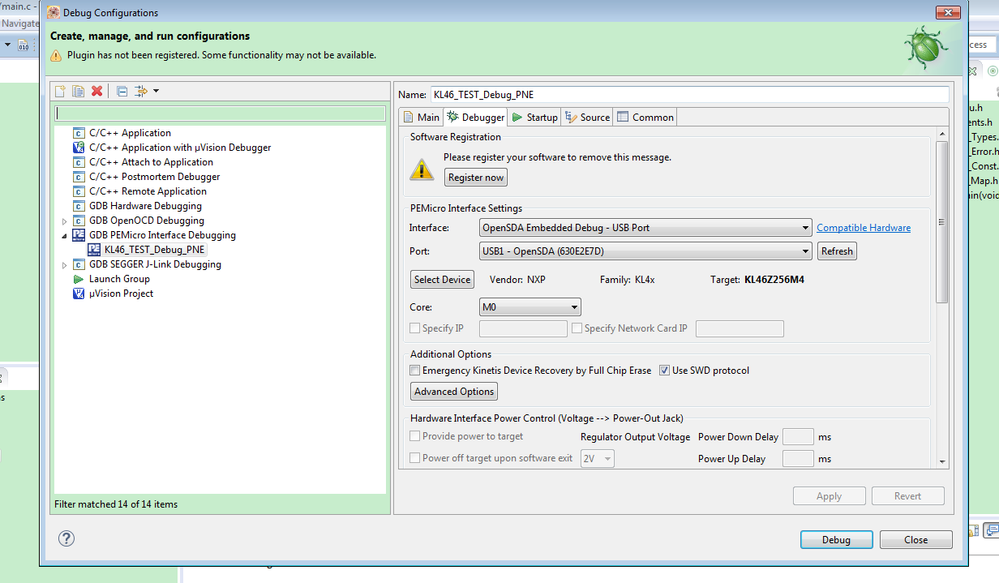Switch to the Main tab

pos(422,117)
